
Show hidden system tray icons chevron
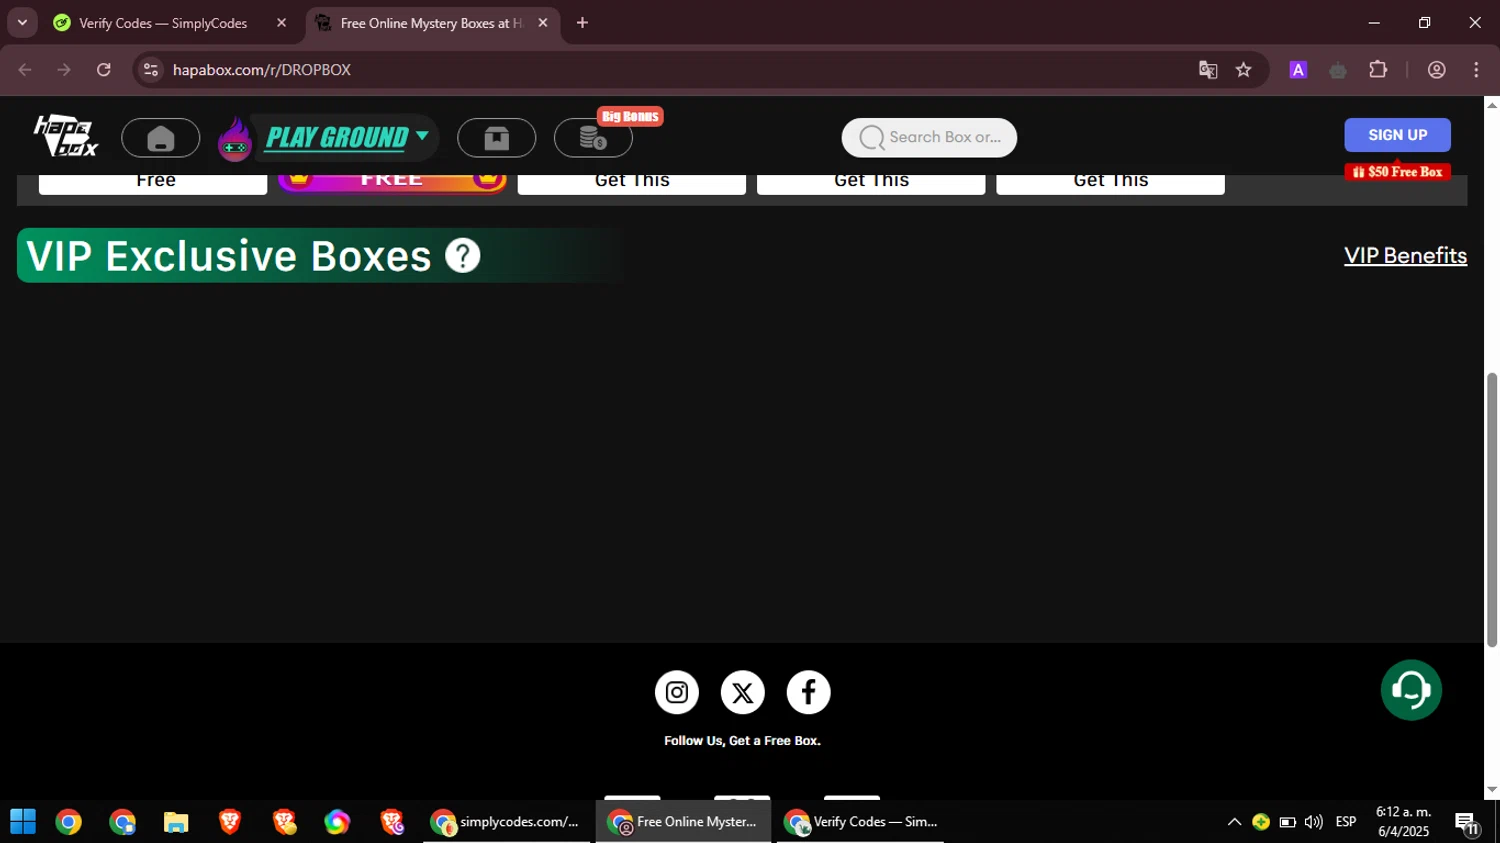coord(1234,822)
